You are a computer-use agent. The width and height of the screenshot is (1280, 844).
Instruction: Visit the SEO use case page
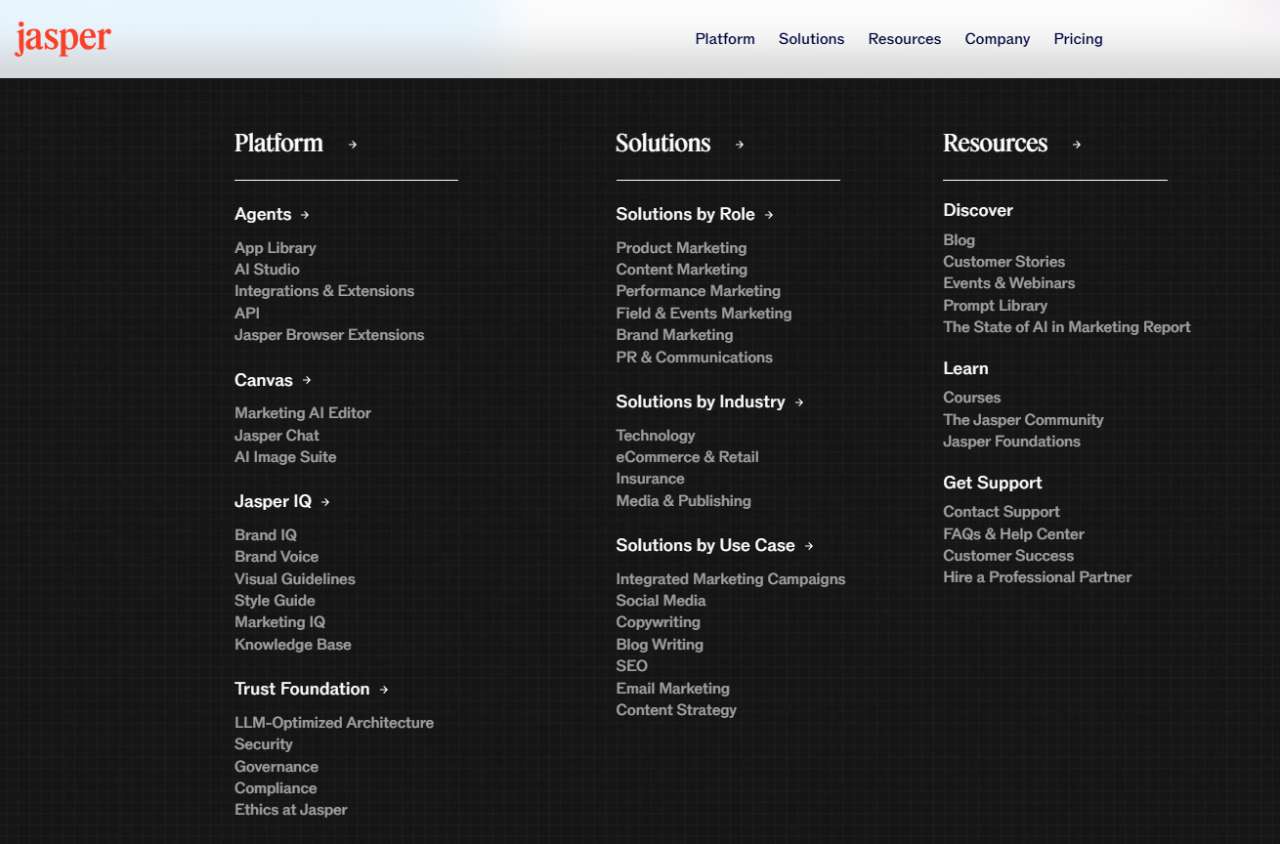(631, 666)
